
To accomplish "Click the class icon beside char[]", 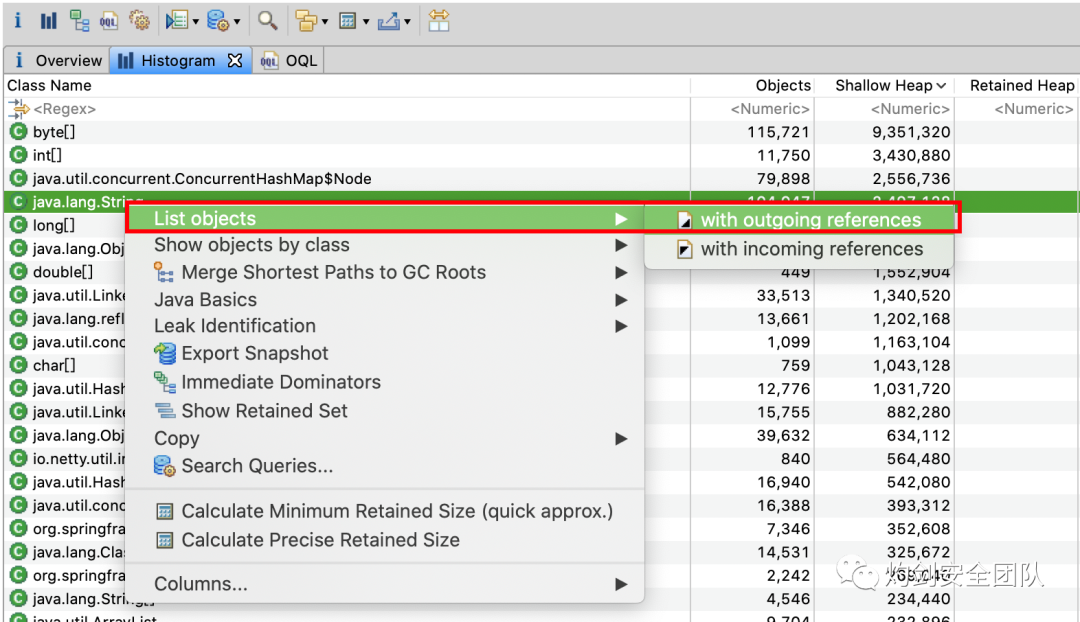I will click(18, 365).
